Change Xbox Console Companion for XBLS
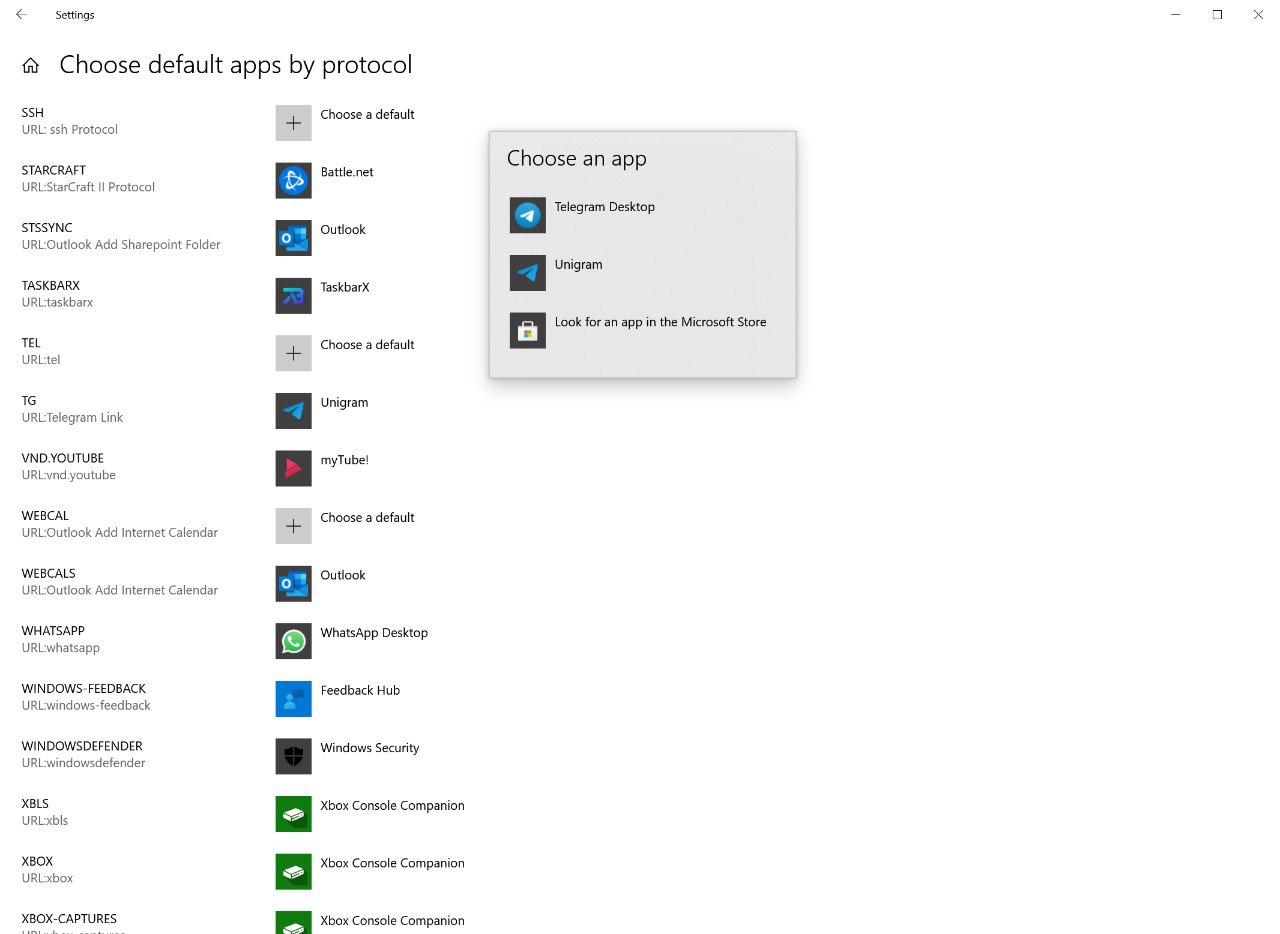Viewport: 1280px width, 934px height. point(392,806)
